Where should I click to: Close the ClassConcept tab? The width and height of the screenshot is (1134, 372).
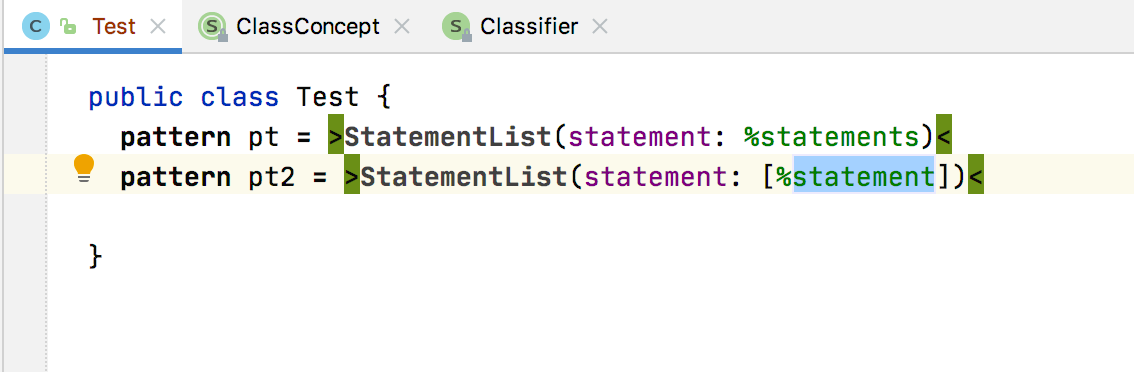[x=402, y=28]
